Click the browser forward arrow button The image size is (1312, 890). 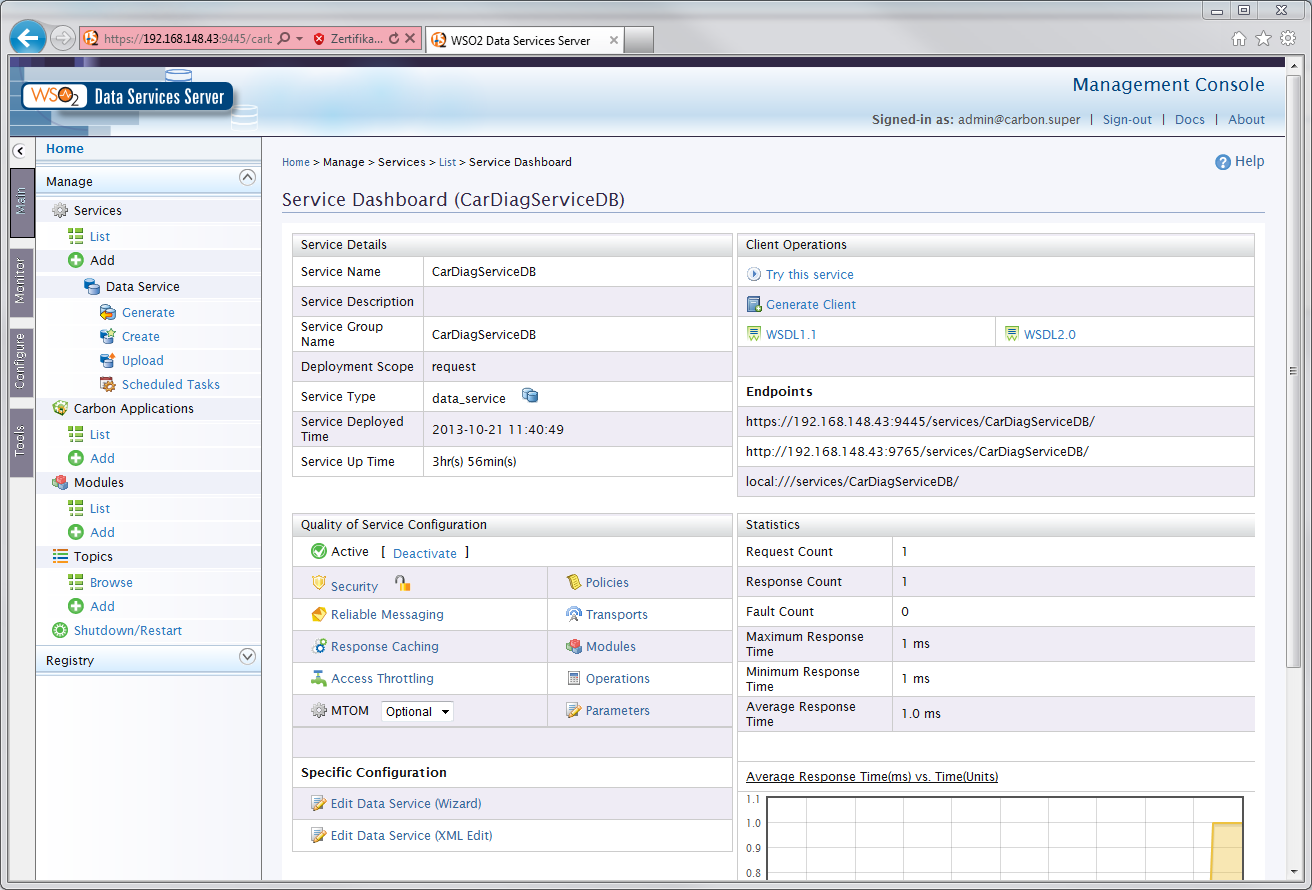click(x=63, y=39)
